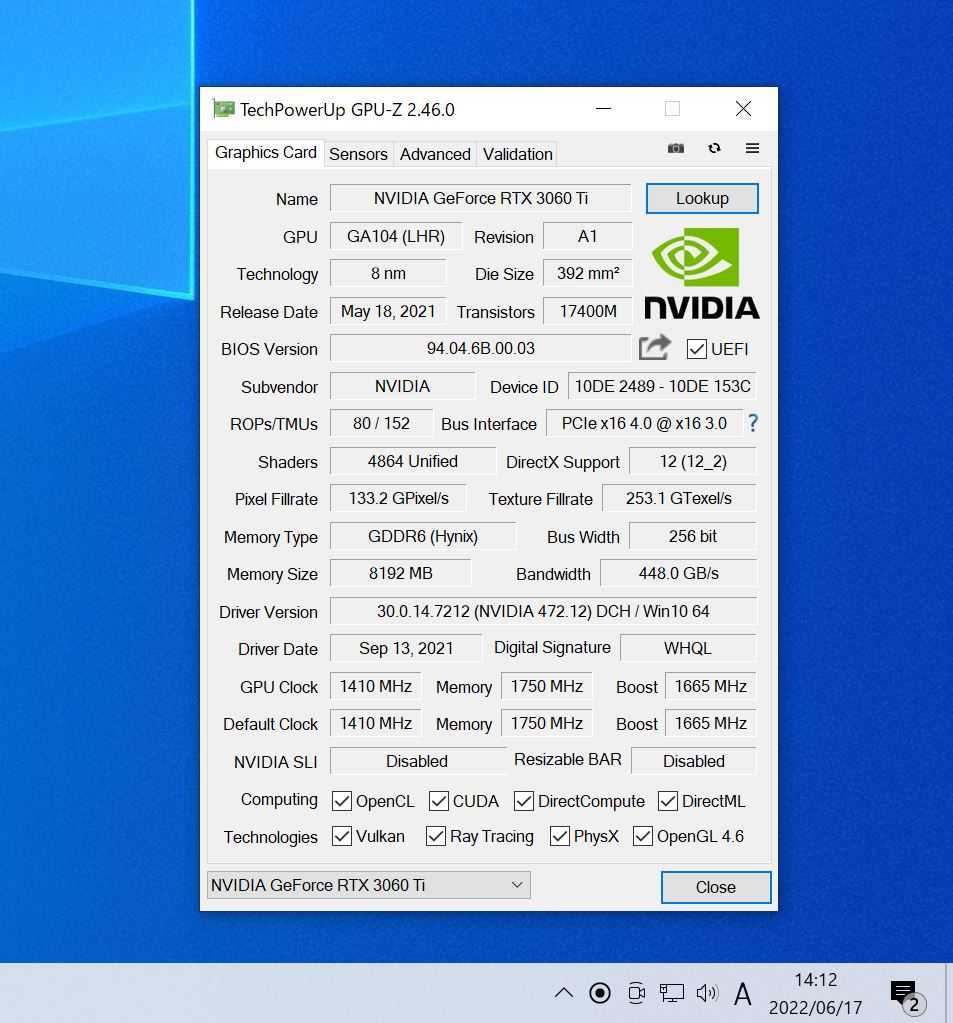
Task: Click the refresh icon in GPU-Z
Action: coord(714,148)
